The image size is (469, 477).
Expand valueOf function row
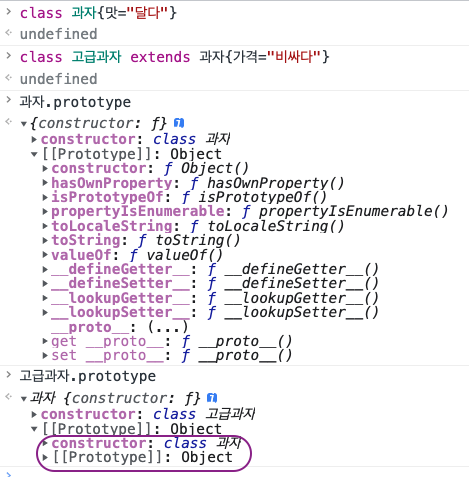pos(45,255)
